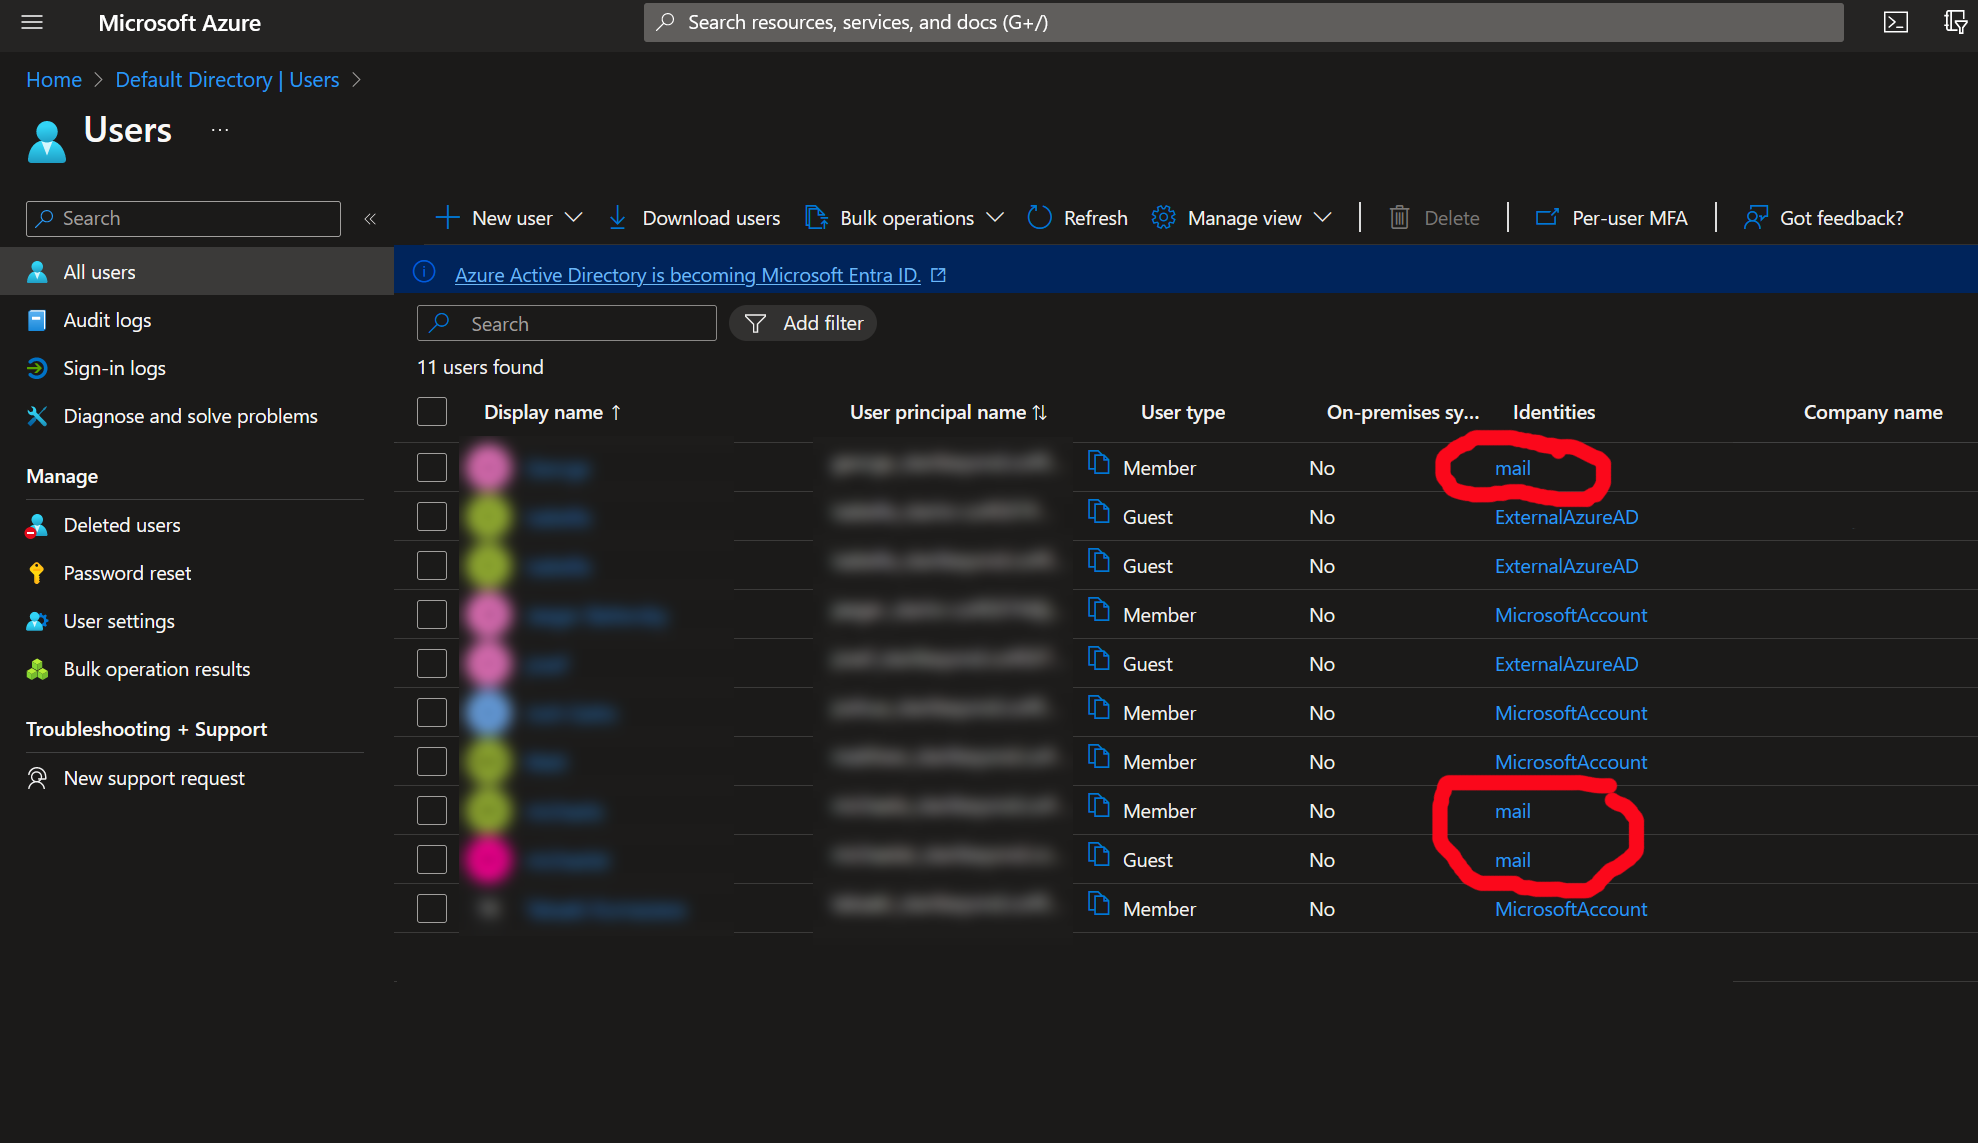Open the Azure Active Directory becoming Entra ID link

tap(687, 275)
